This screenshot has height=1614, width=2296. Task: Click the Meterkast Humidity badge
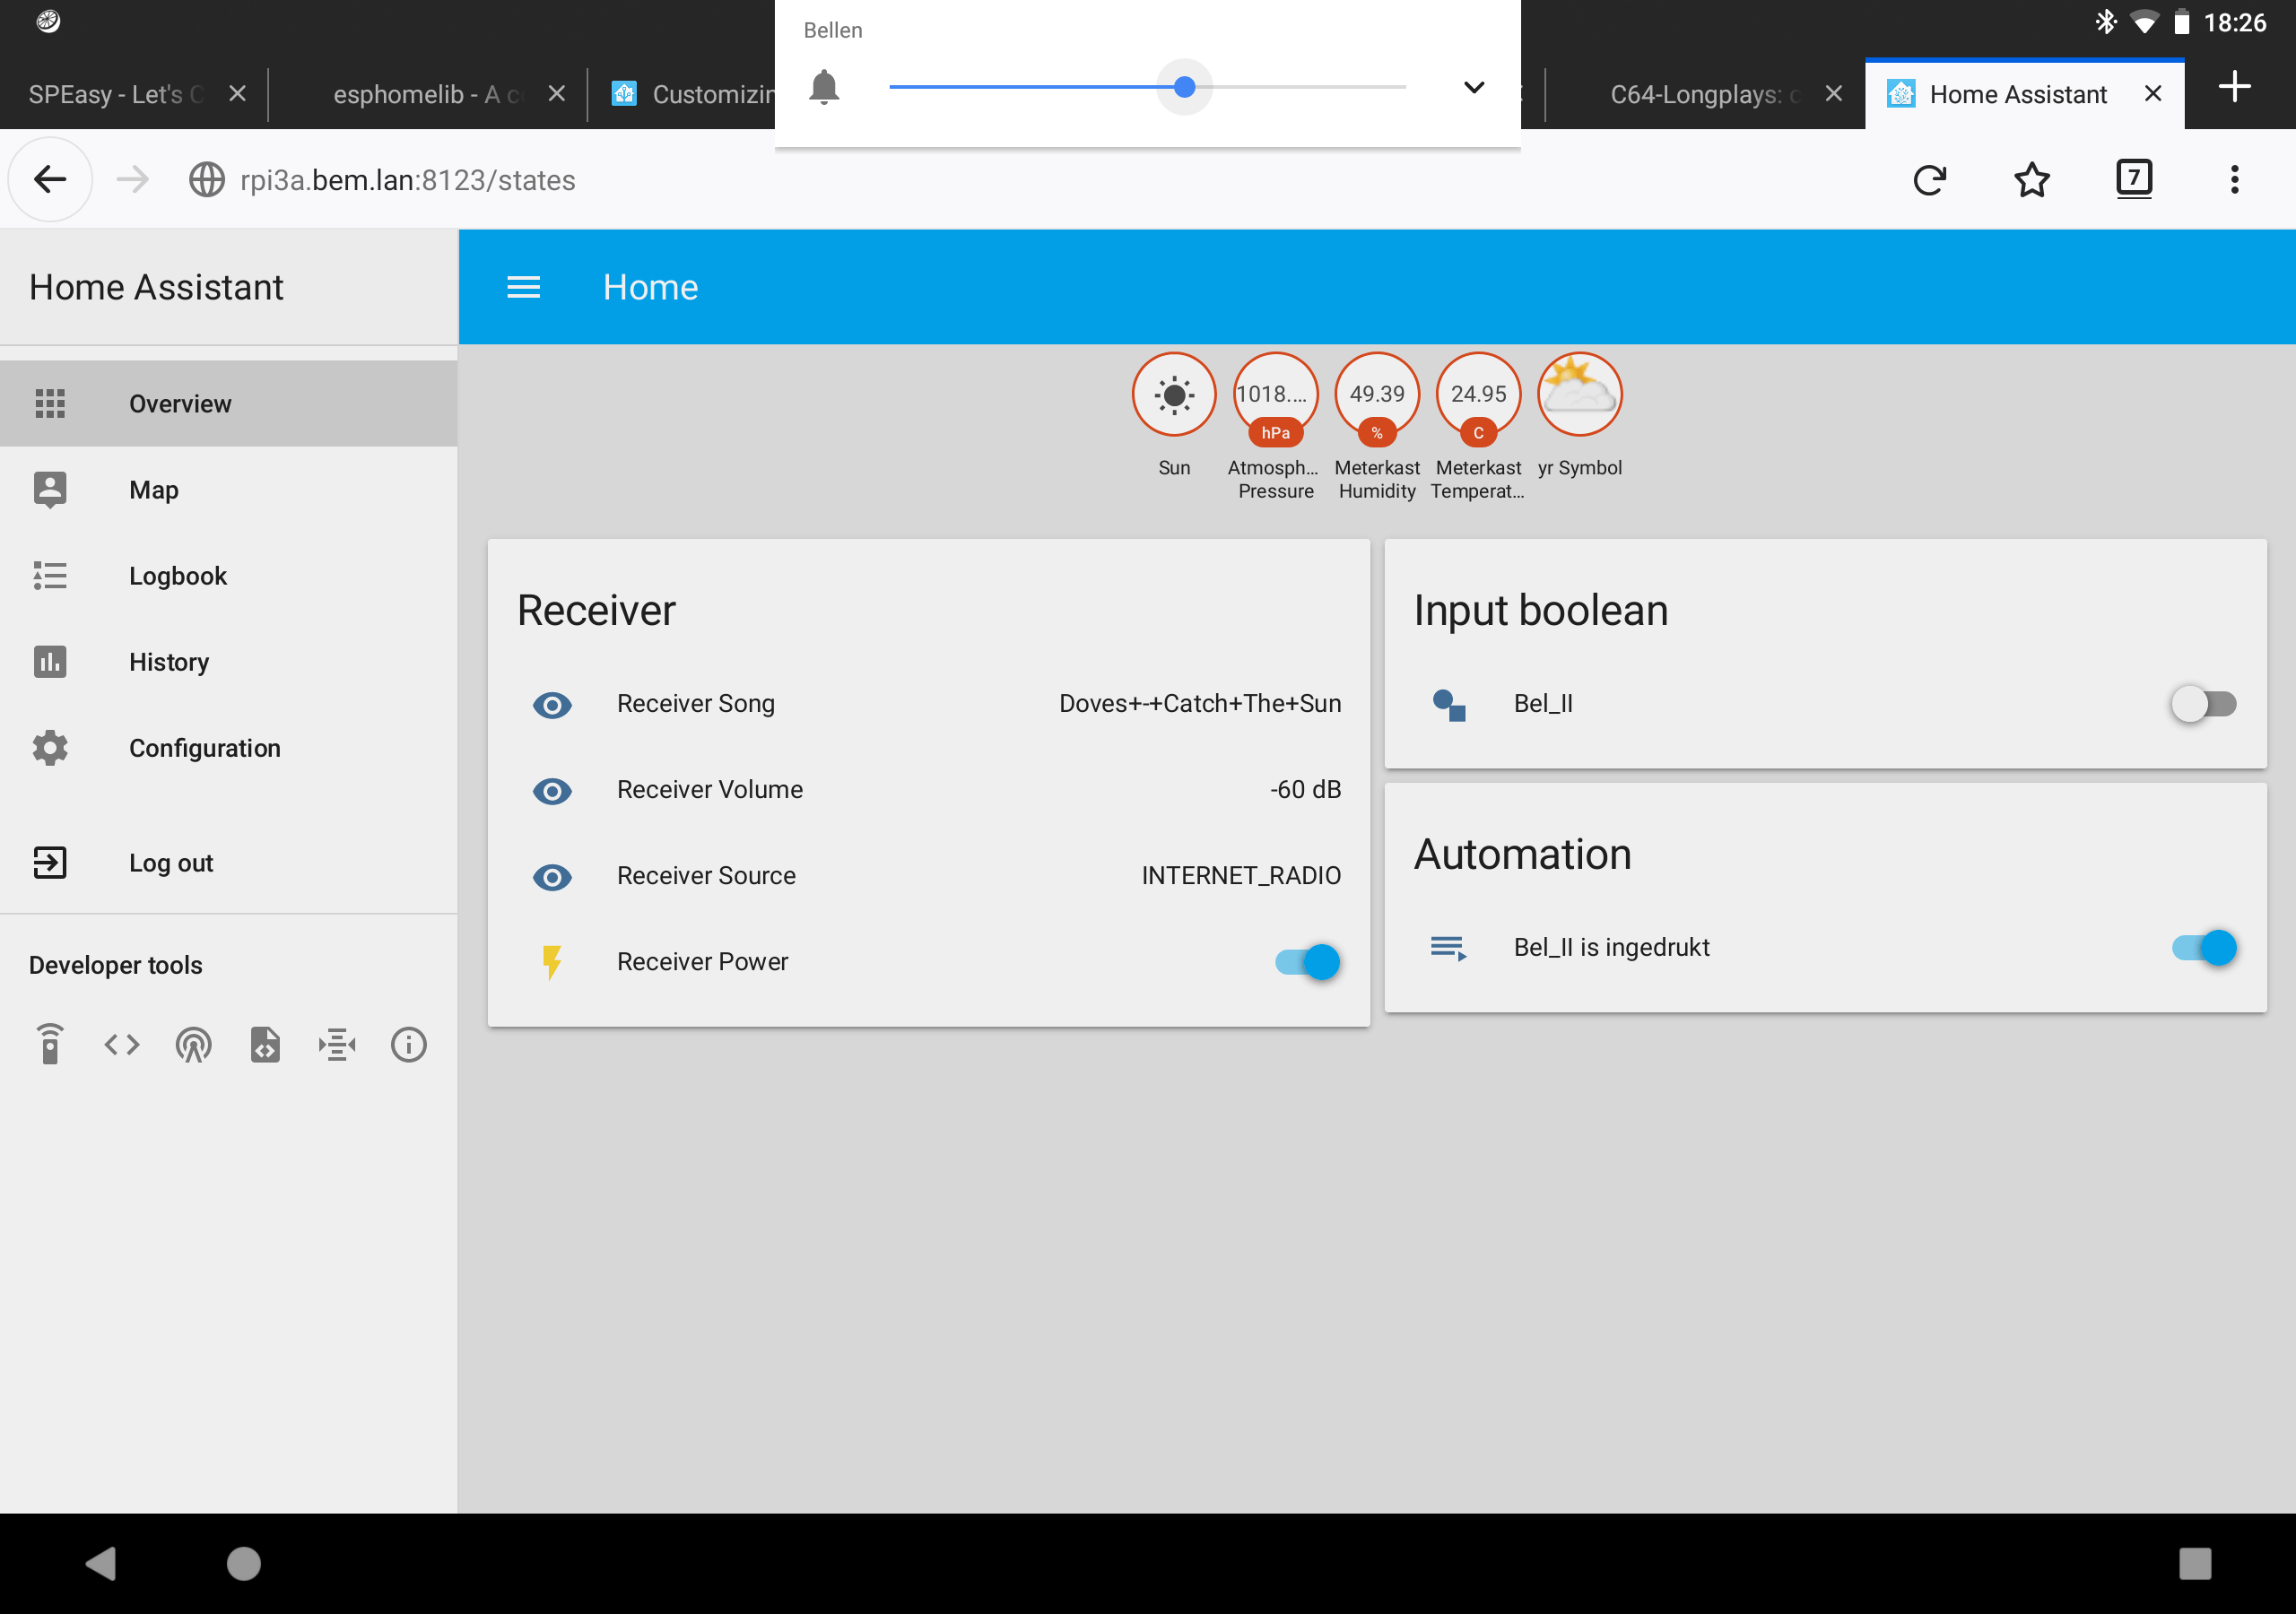[1377, 394]
